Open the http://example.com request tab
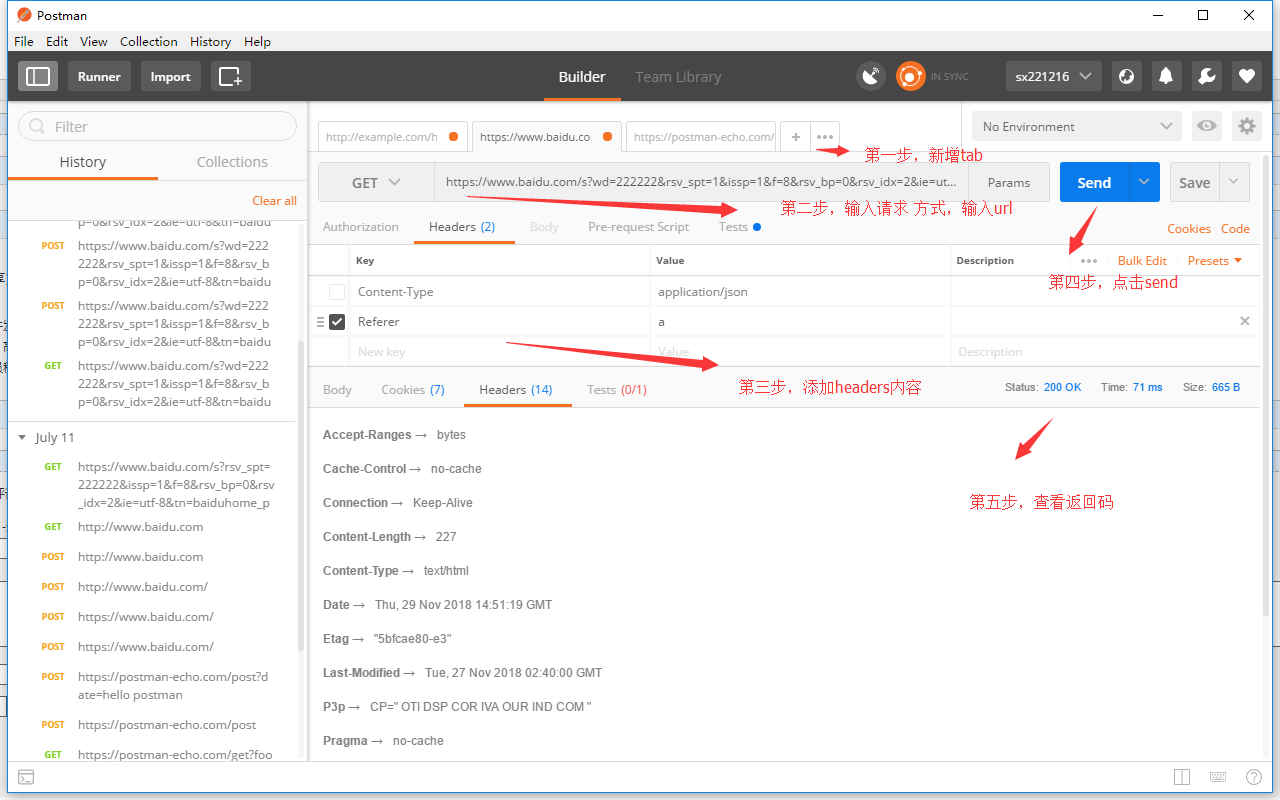Image resolution: width=1280 pixels, height=800 pixels. (x=393, y=137)
